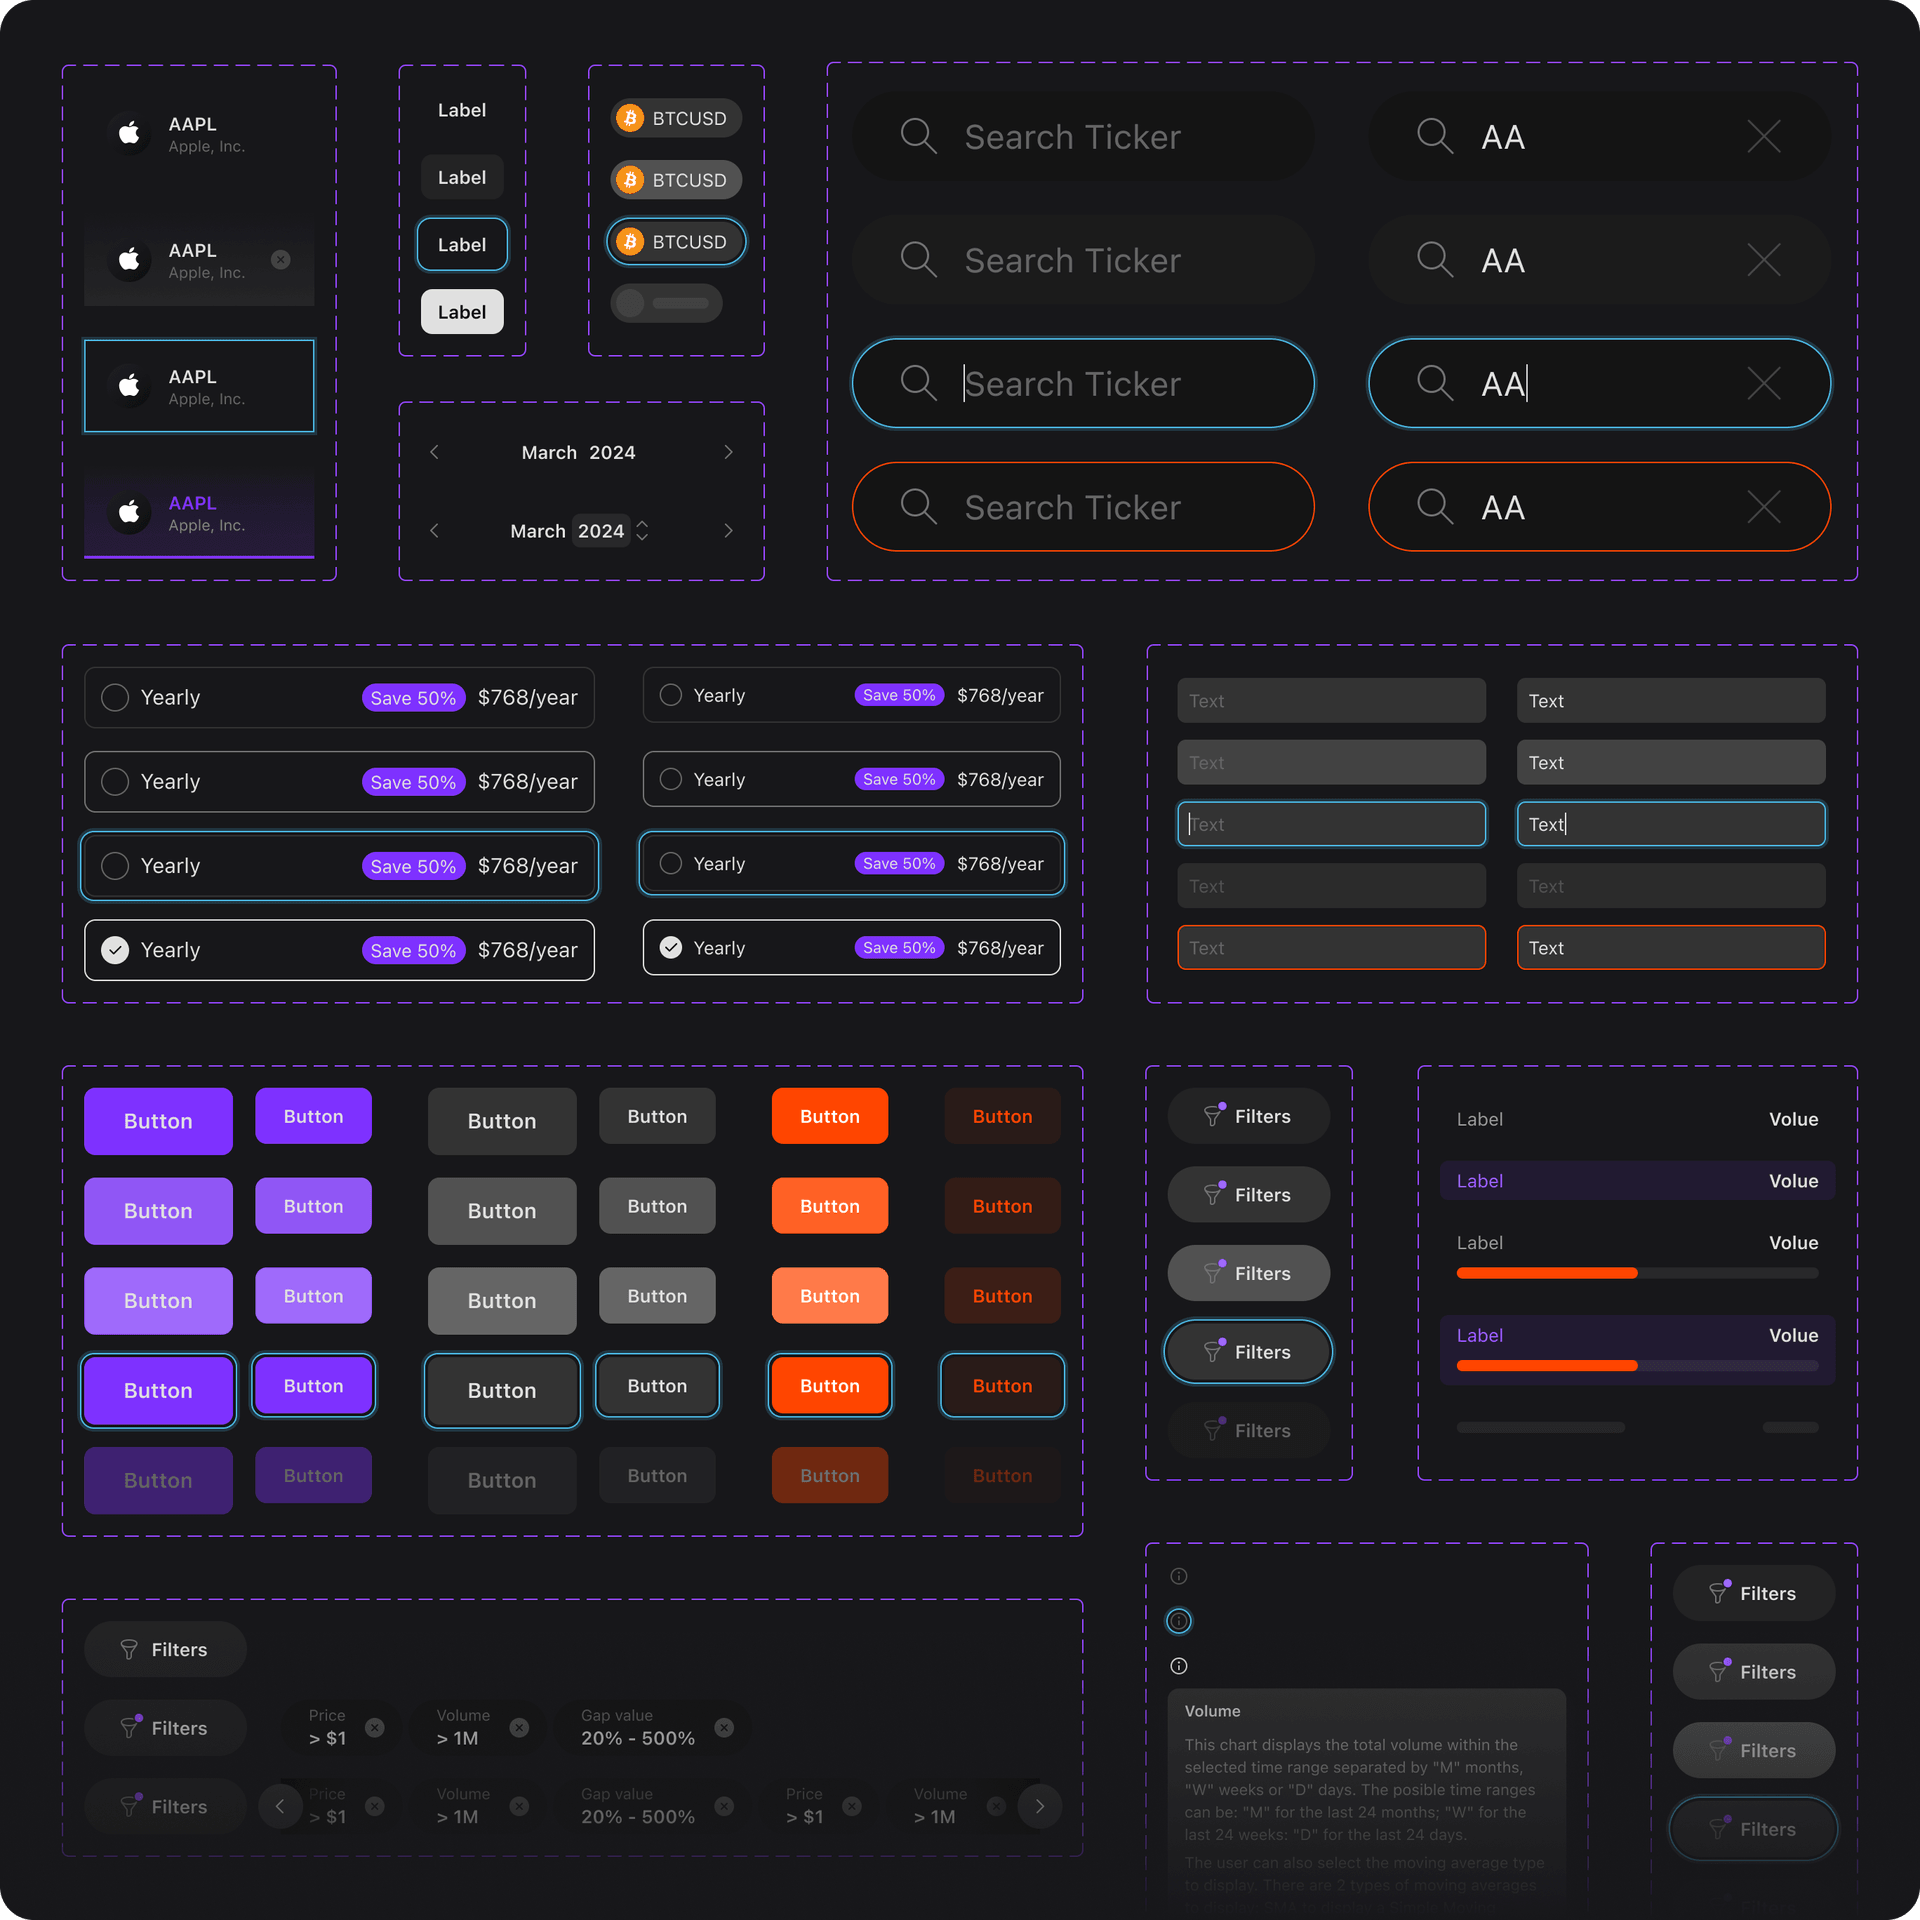Click the white info icon just above the Volume tooltip
The image size is (1920, 1920).
pos(1179,1666)
